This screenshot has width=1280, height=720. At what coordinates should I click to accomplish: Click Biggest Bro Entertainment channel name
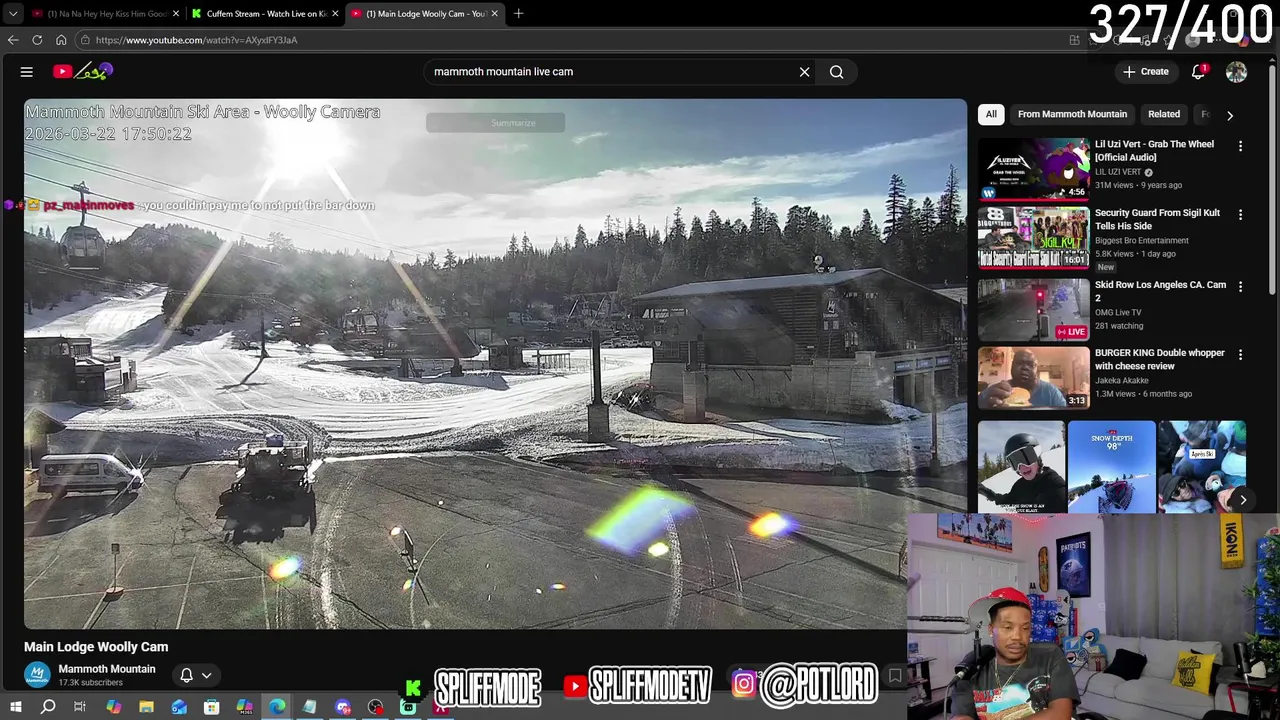point(1142,241)
